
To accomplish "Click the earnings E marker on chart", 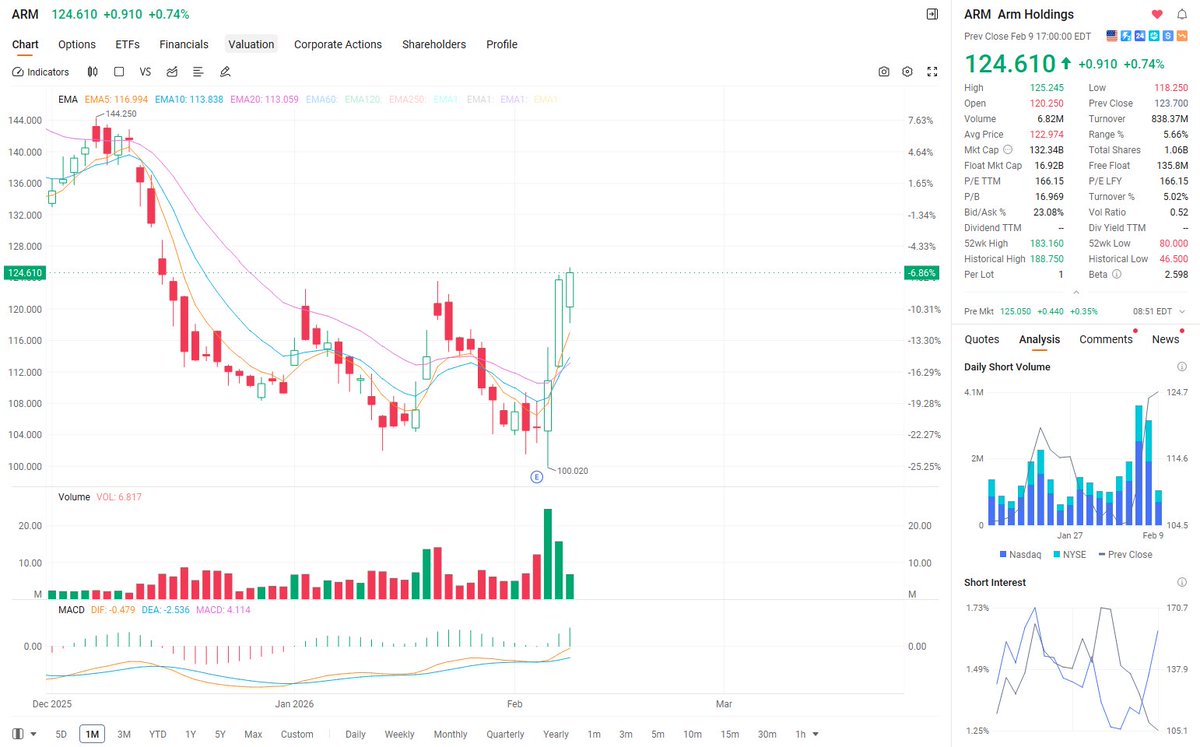I will coord(536,478).
